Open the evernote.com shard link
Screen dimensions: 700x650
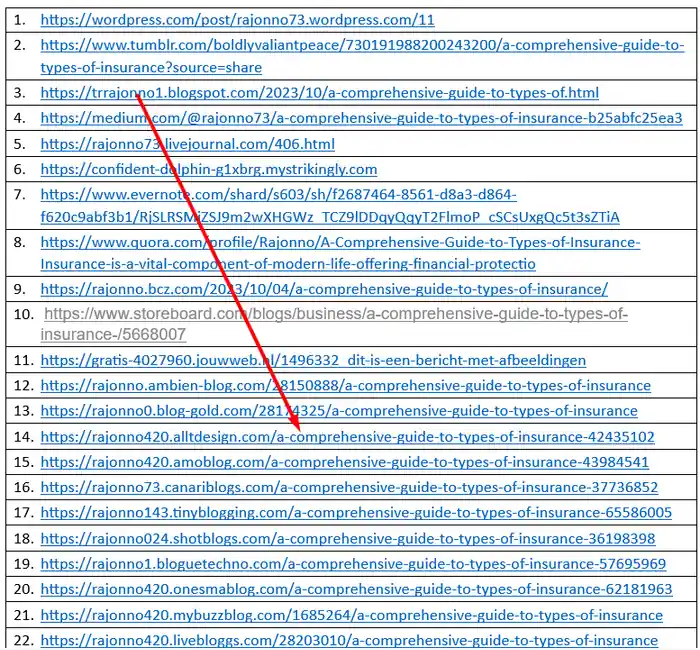point(330,206)
